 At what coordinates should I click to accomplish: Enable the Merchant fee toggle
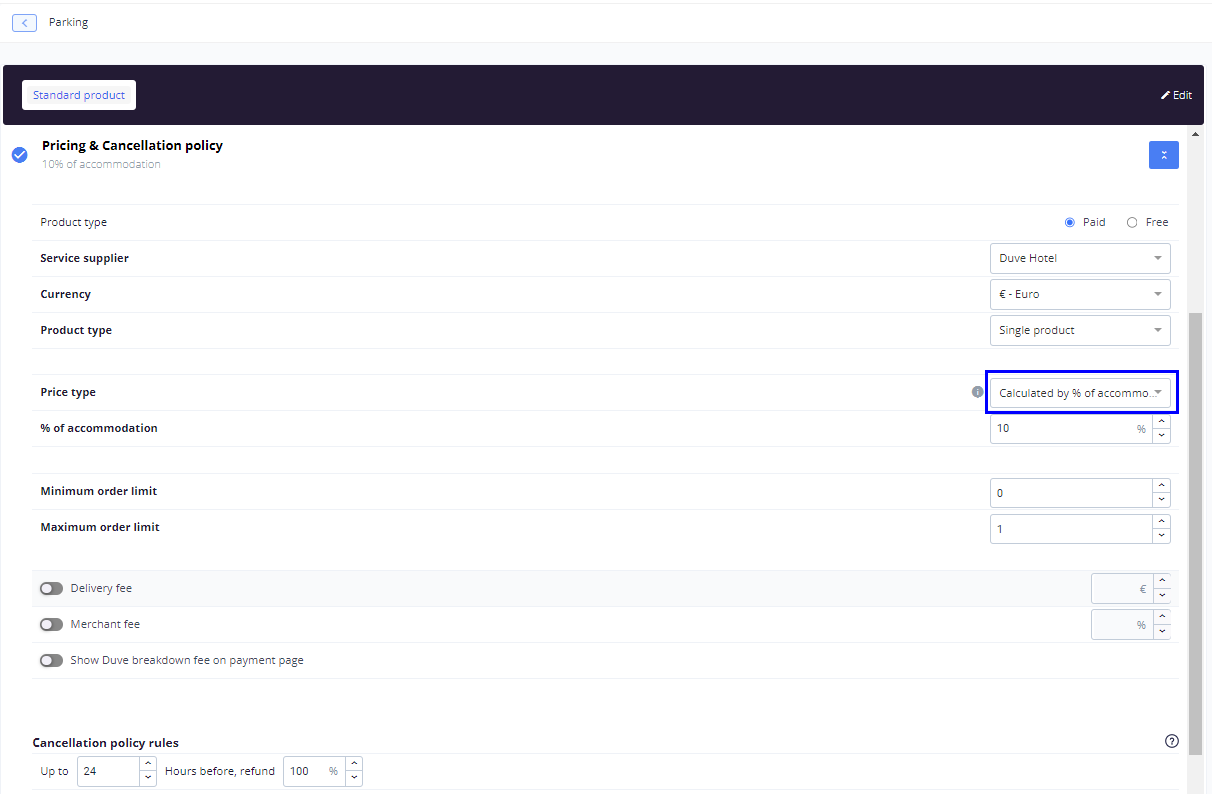[x=51, y=624]
